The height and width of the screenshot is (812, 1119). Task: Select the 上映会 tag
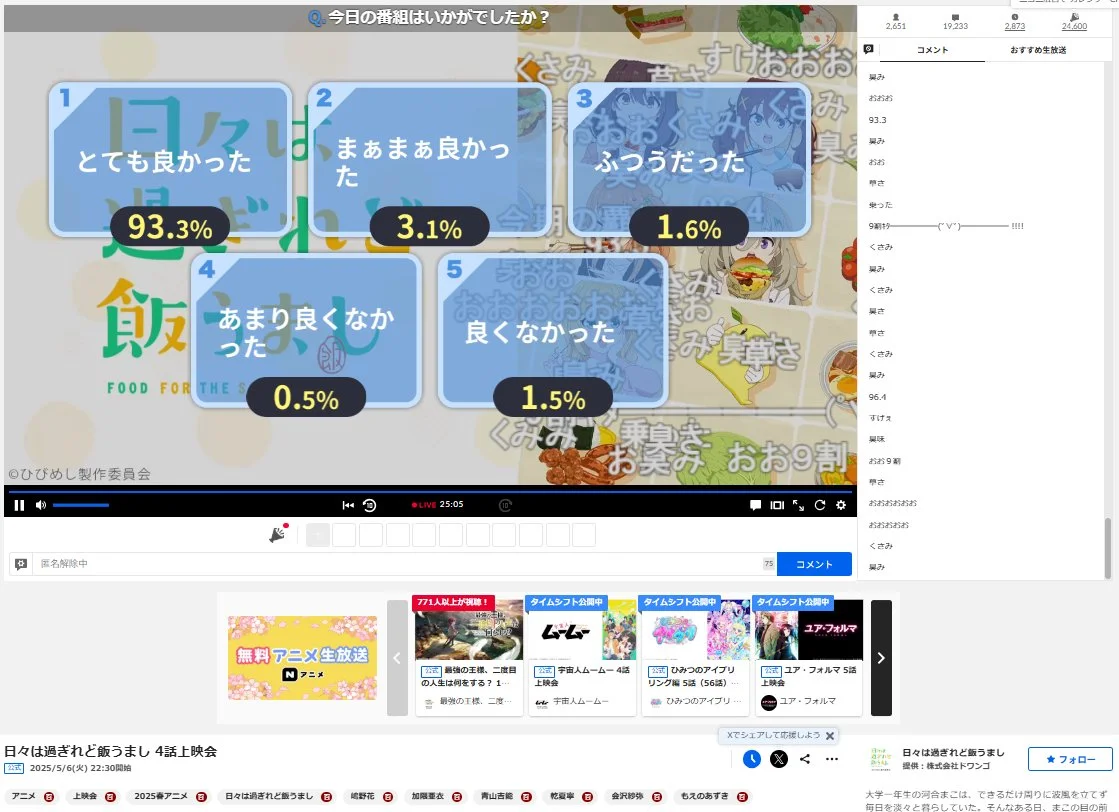tap(85, 796)
